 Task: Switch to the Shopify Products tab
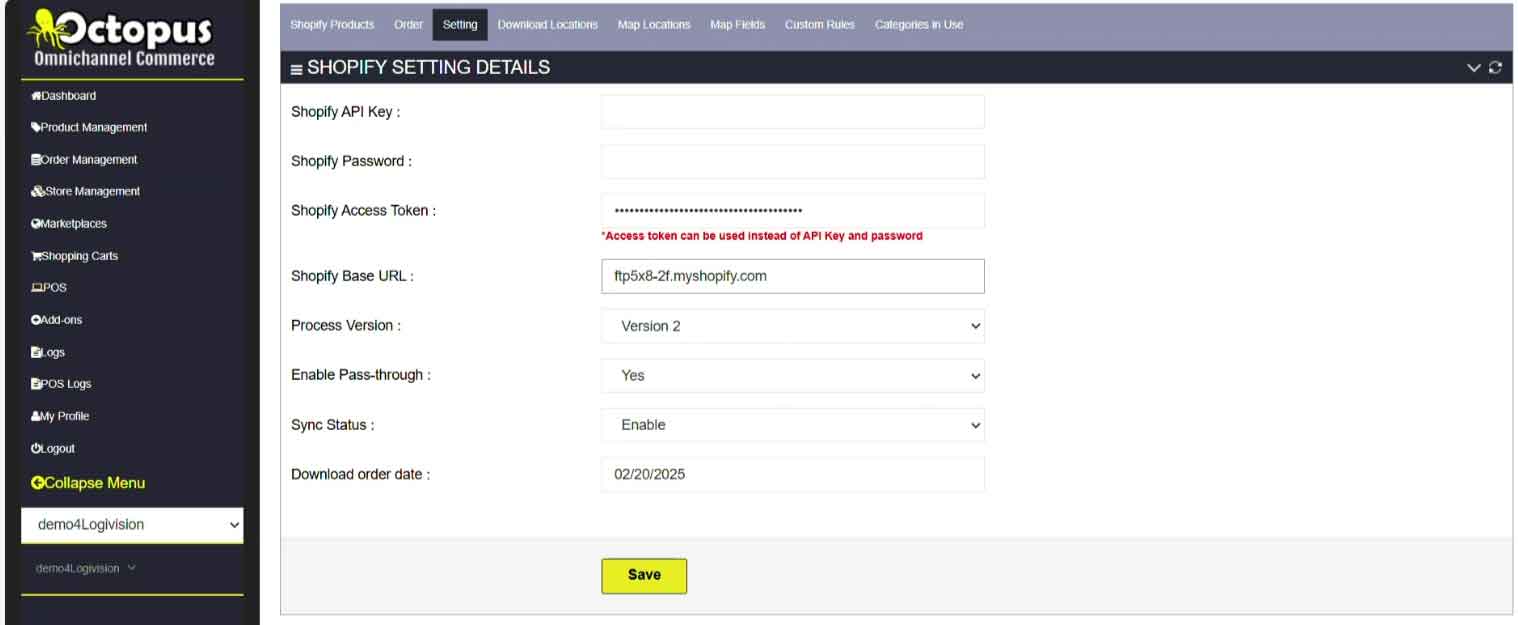[x=332, y=25]
